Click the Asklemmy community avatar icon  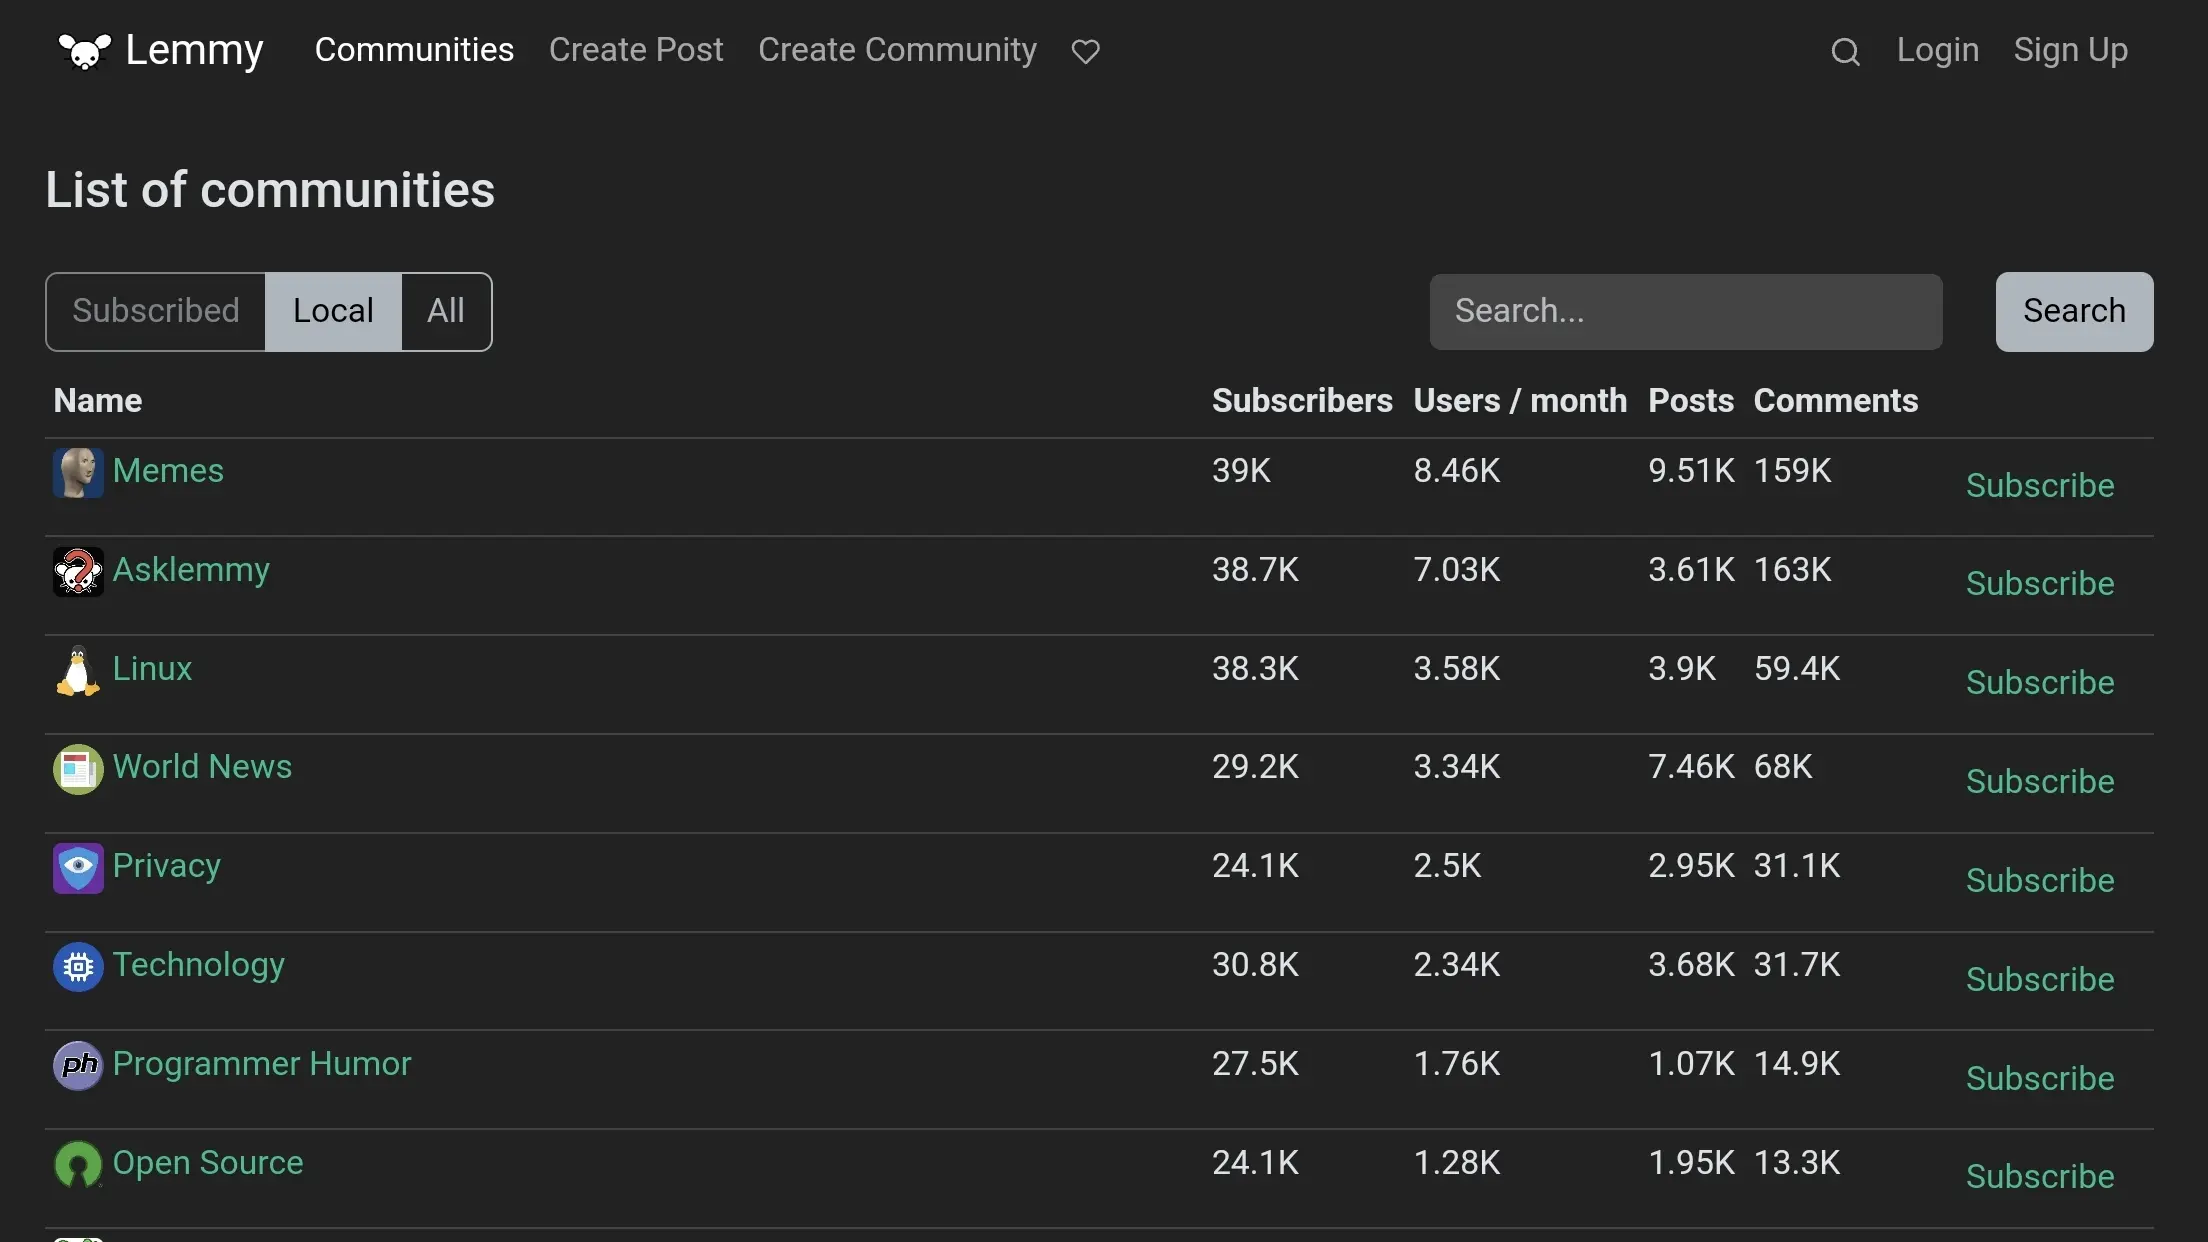click(78, 572)
